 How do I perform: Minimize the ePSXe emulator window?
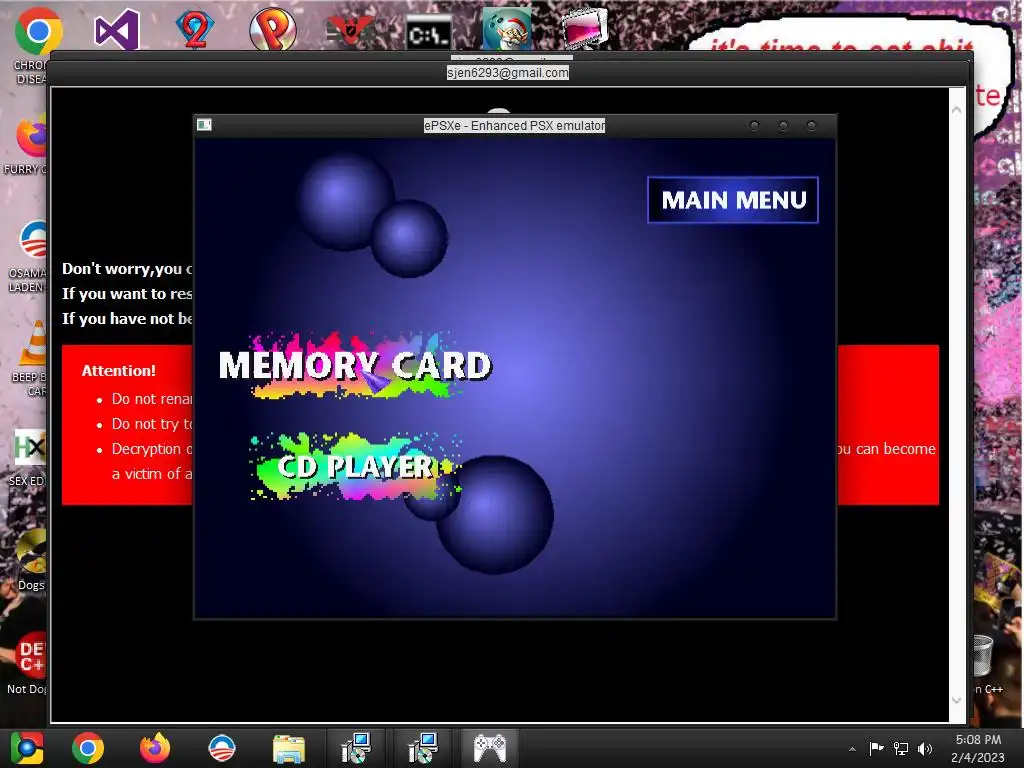tap(754, 125)
